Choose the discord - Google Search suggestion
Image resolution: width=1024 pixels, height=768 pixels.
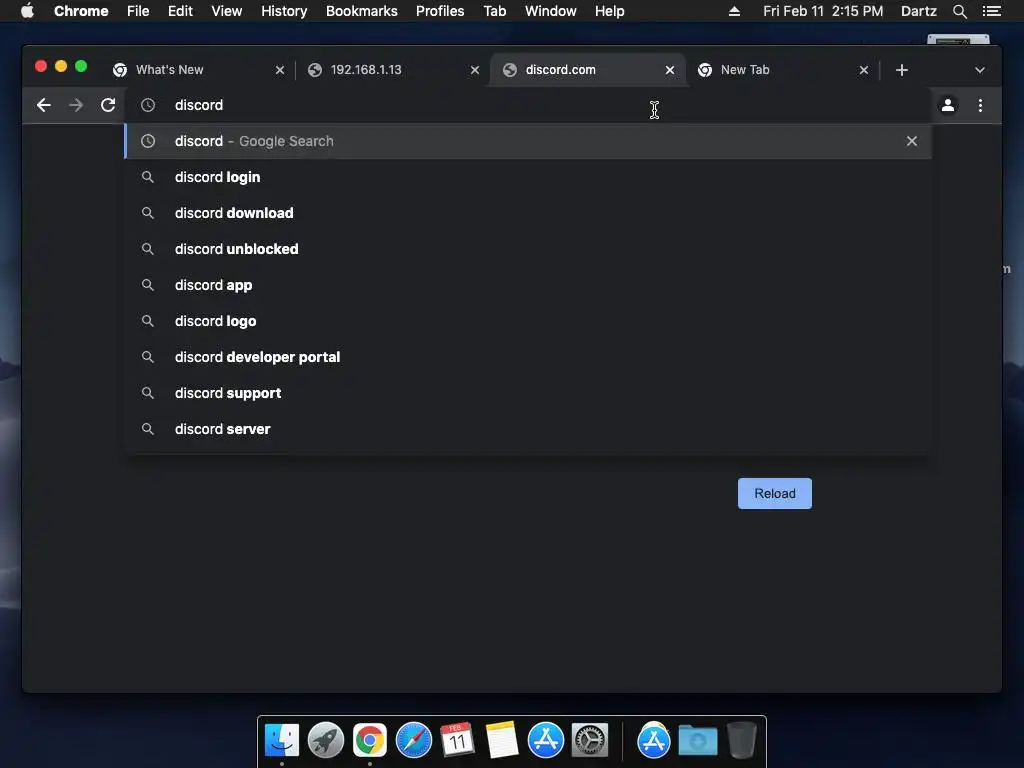tap(528, 141)
